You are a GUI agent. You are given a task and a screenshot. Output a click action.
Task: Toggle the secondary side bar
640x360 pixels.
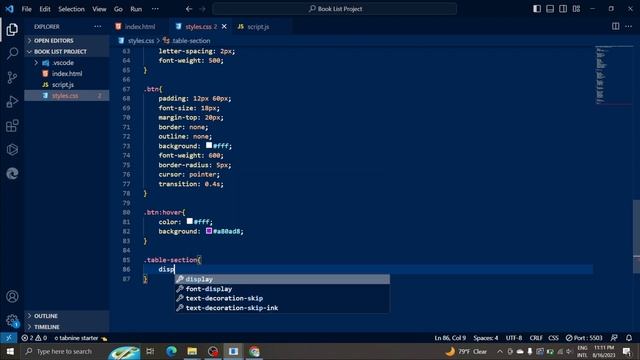tap(563, 9)
